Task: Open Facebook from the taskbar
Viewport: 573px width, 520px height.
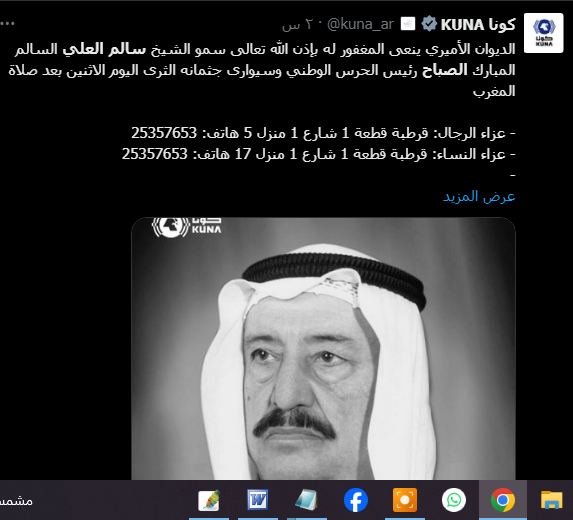Action: pyautogui.click(x=356, y=500)
